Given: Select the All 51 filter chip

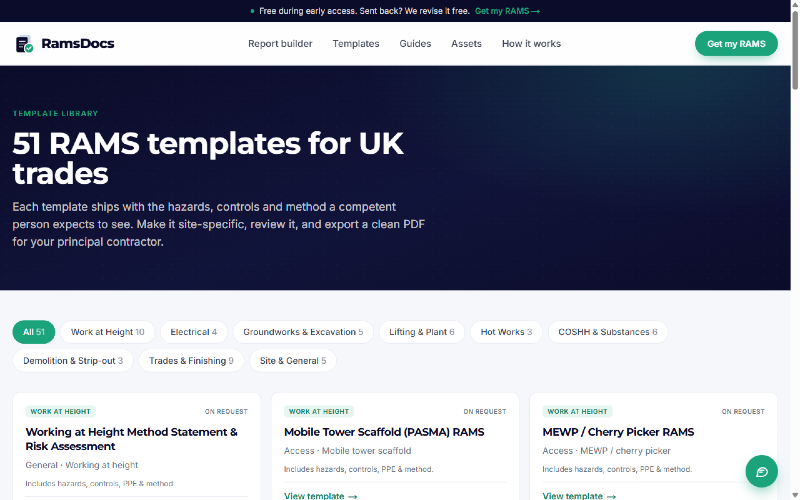Looking at the screenshot, I should [x=34, y=332].
